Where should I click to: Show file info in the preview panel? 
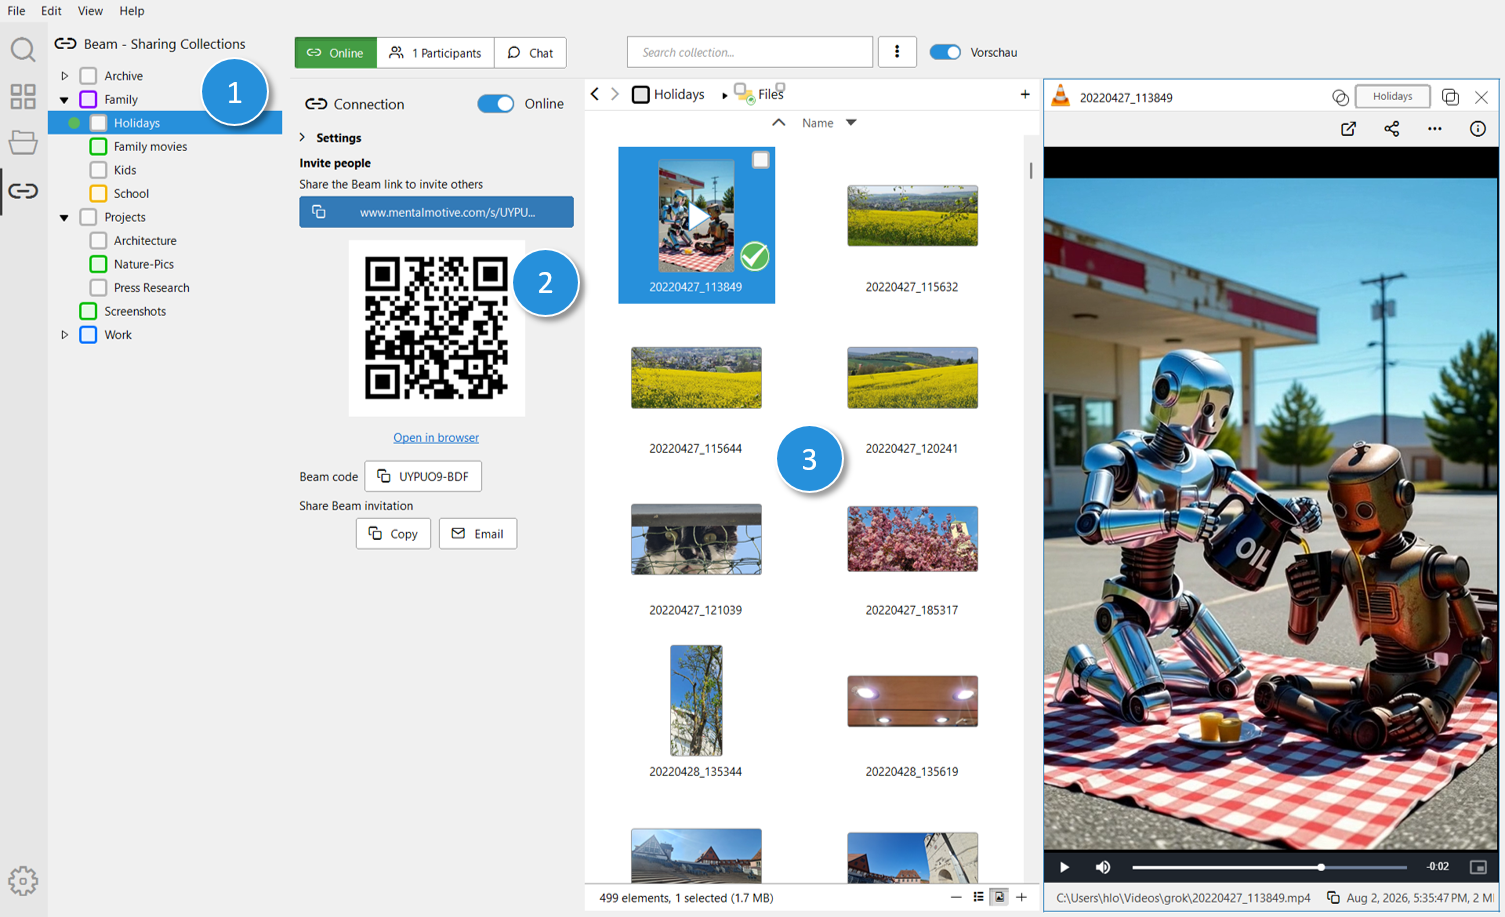click(x=1478, y=129)
